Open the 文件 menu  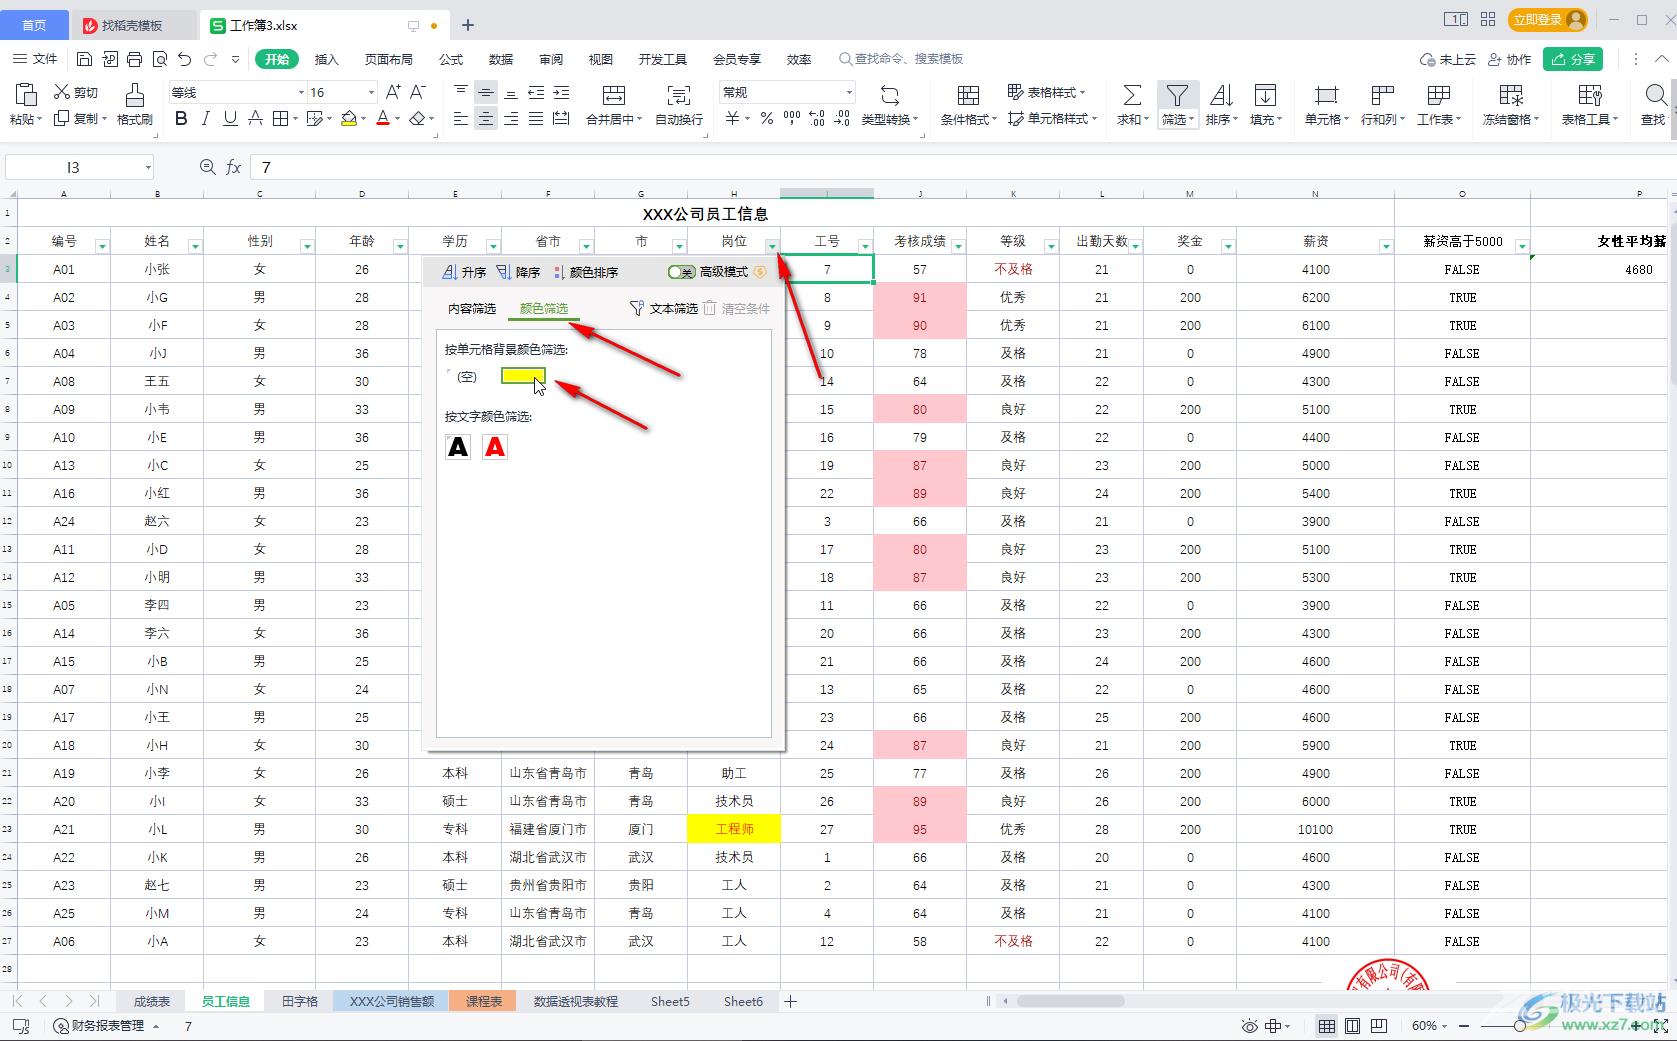pos(35,59)
